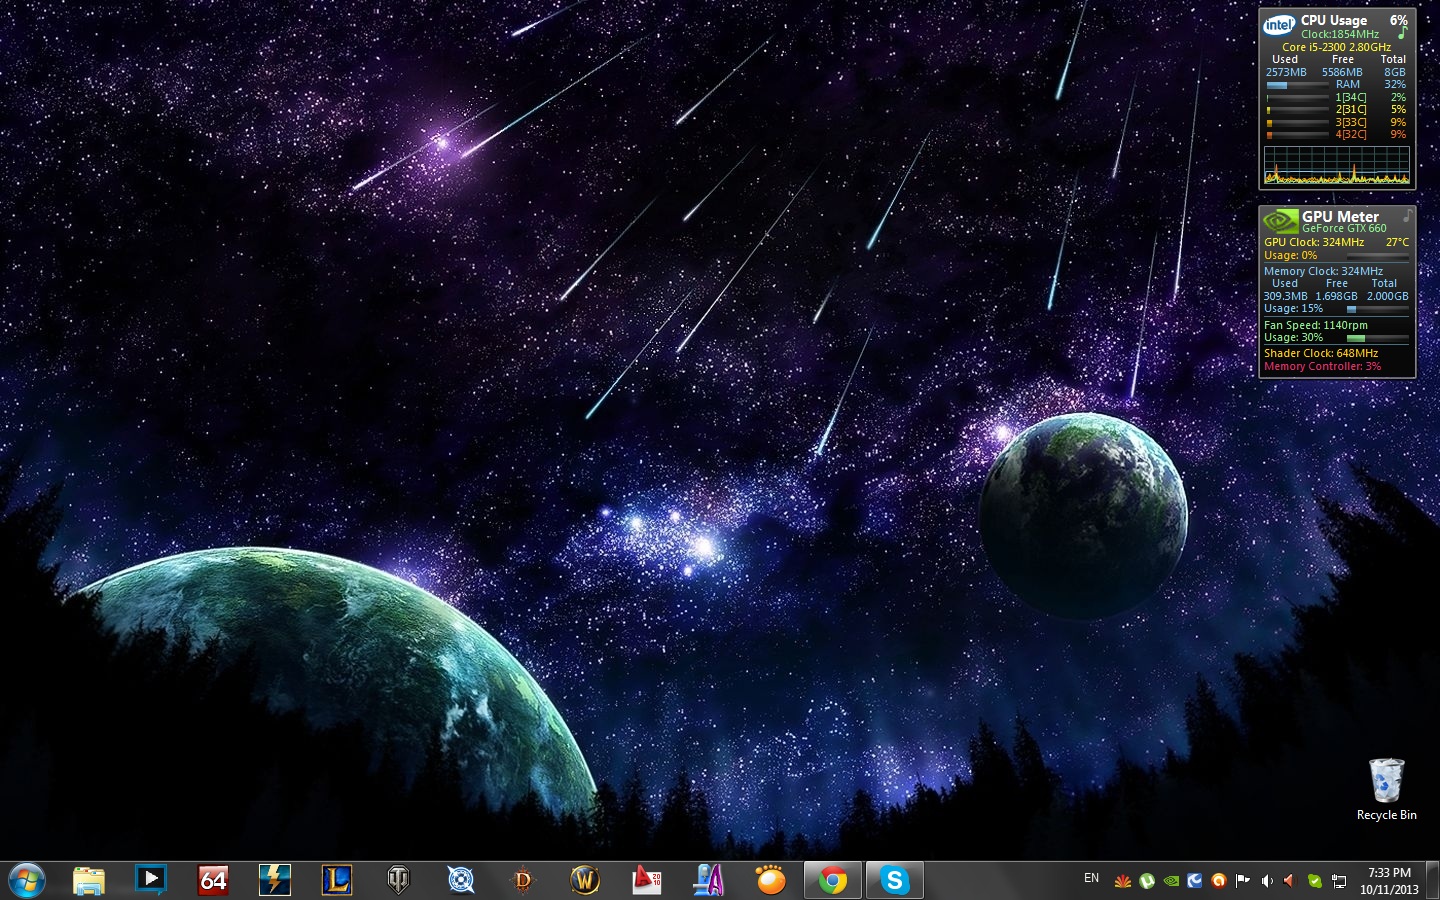The image size is (1440, 900).
Task: Click the orange fan-shaped tray icon beside EN
Action: pos(1123,881)
